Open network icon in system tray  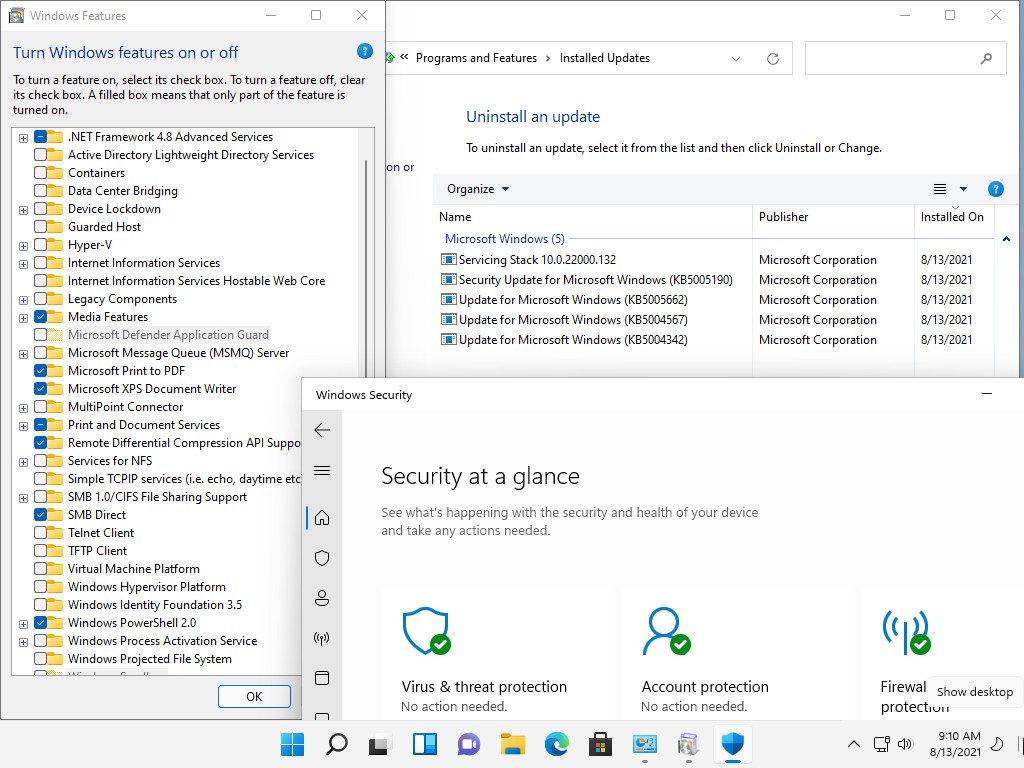point(882,744)
